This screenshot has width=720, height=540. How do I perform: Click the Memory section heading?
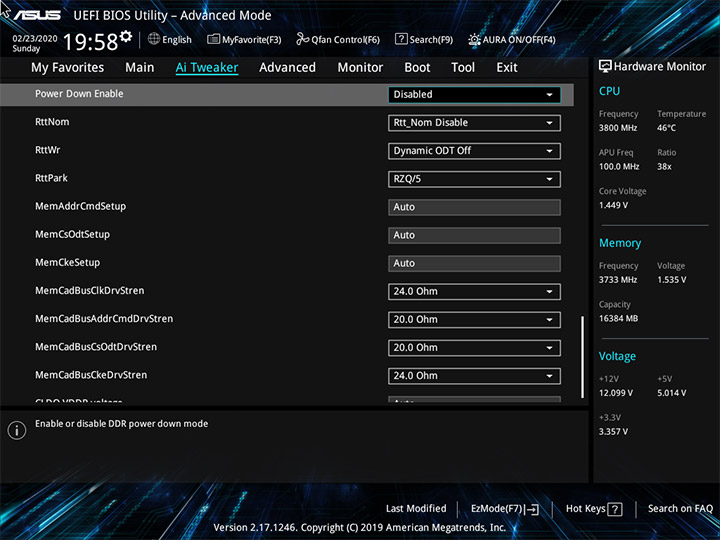(619, 243)
